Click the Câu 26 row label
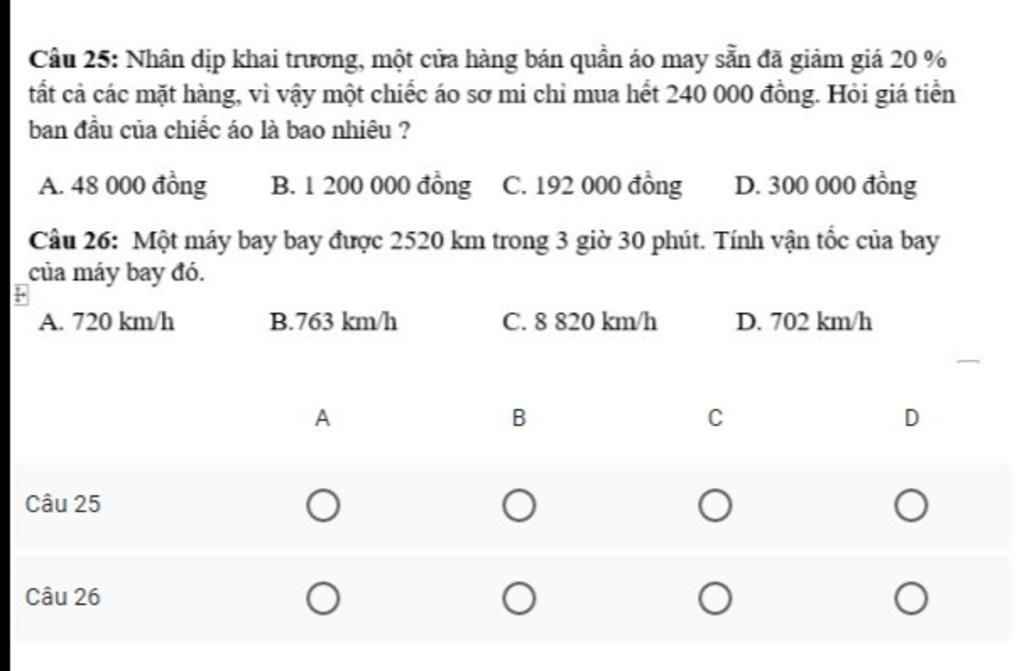1024x671 pixels. [64, 598]
